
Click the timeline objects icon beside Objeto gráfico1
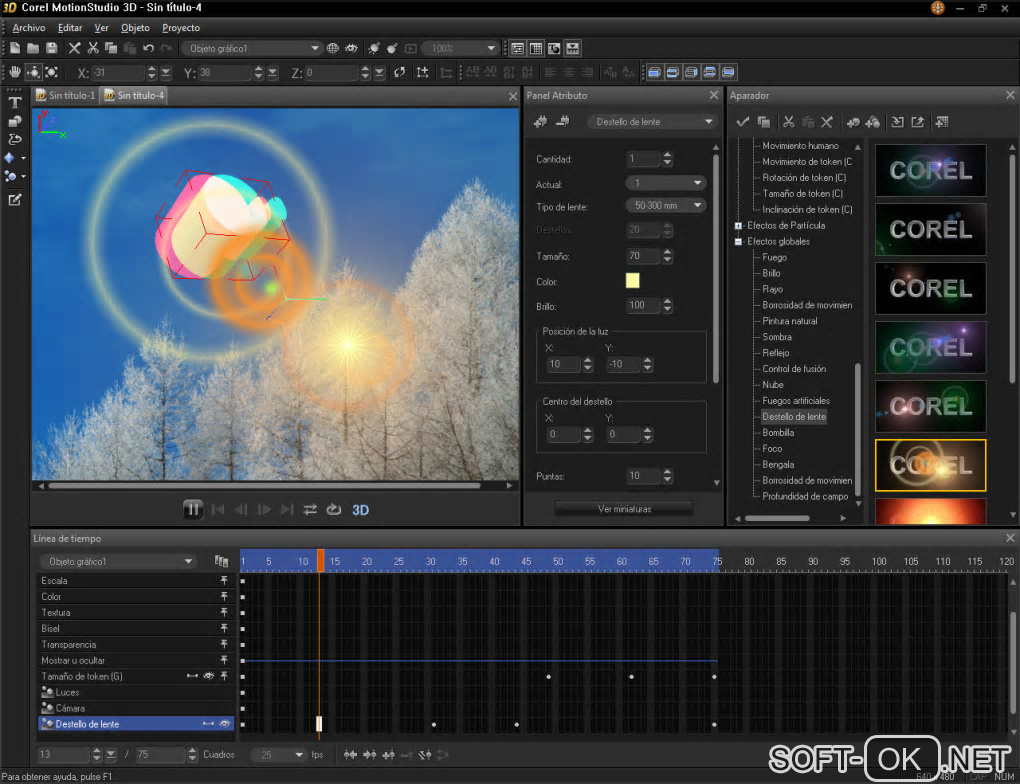[221, 561]
